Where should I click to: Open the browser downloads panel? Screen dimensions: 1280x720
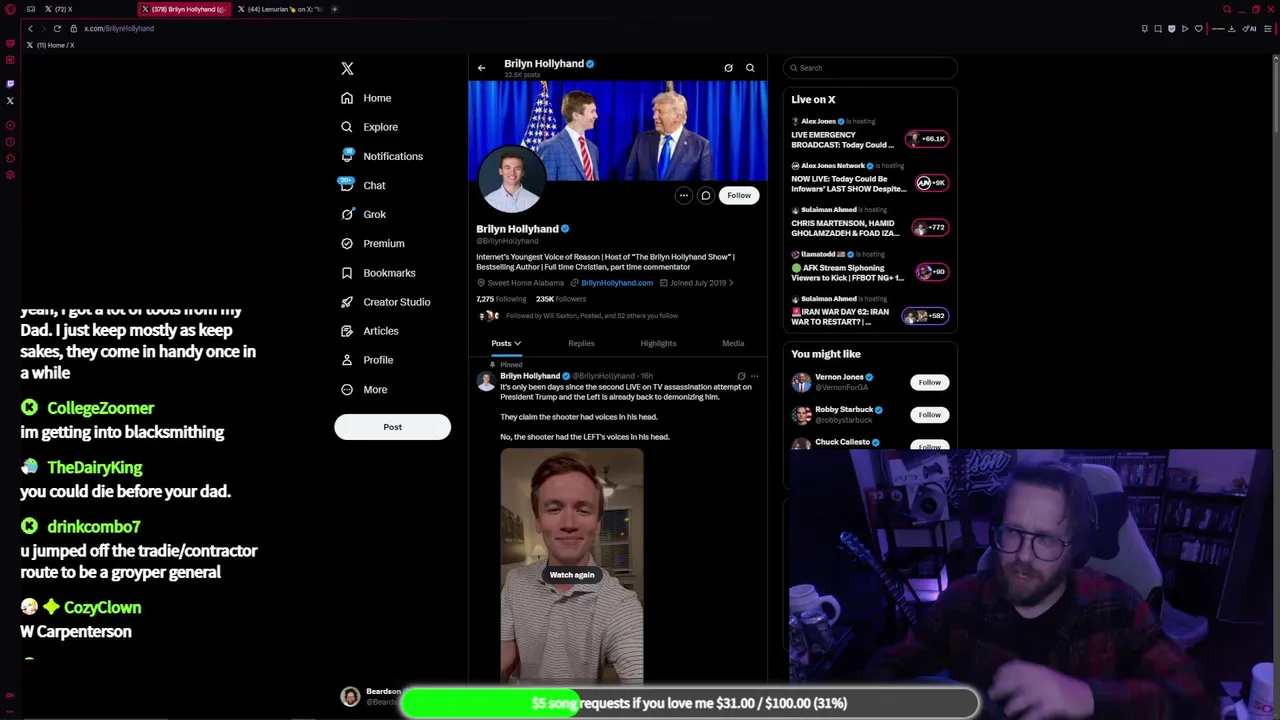[1231, 28]
